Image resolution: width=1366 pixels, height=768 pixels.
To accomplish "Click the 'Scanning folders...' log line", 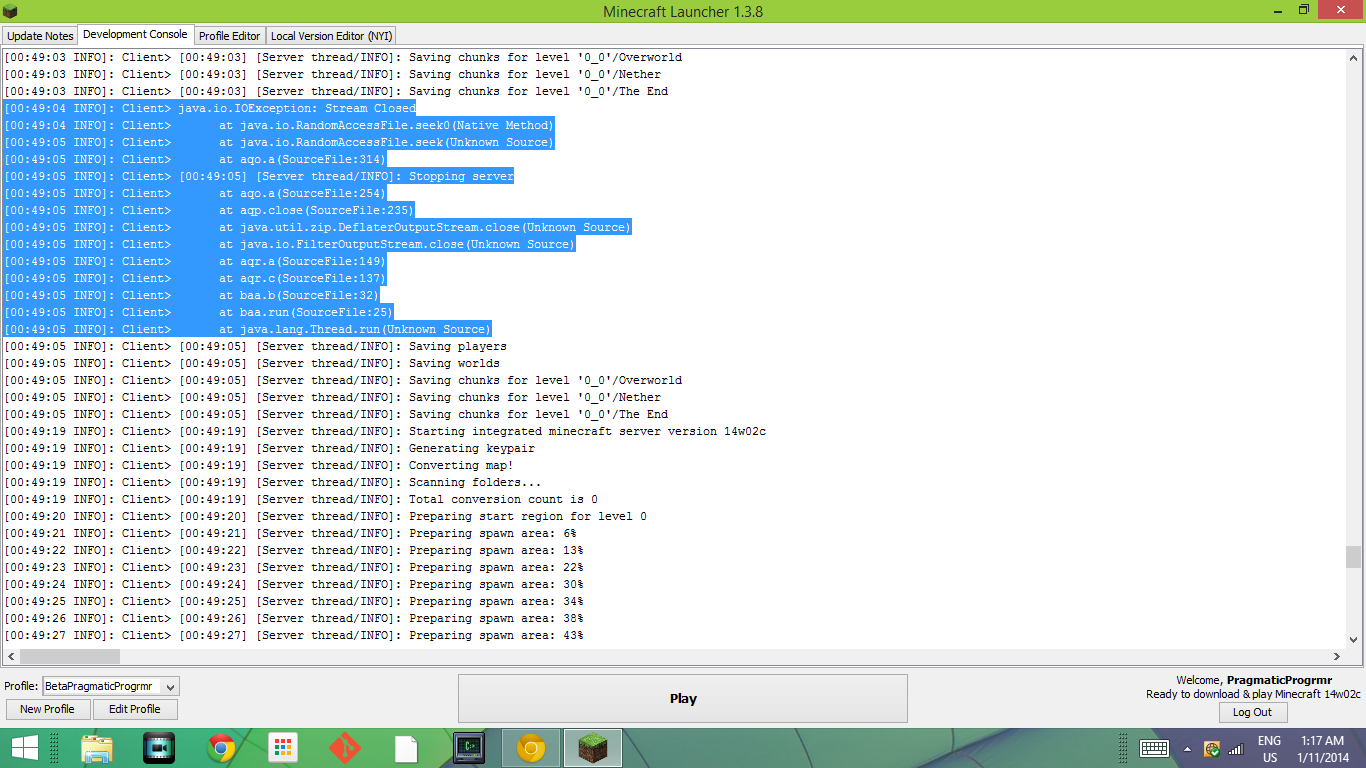I will pyautogui.click(x=273, y=482).
